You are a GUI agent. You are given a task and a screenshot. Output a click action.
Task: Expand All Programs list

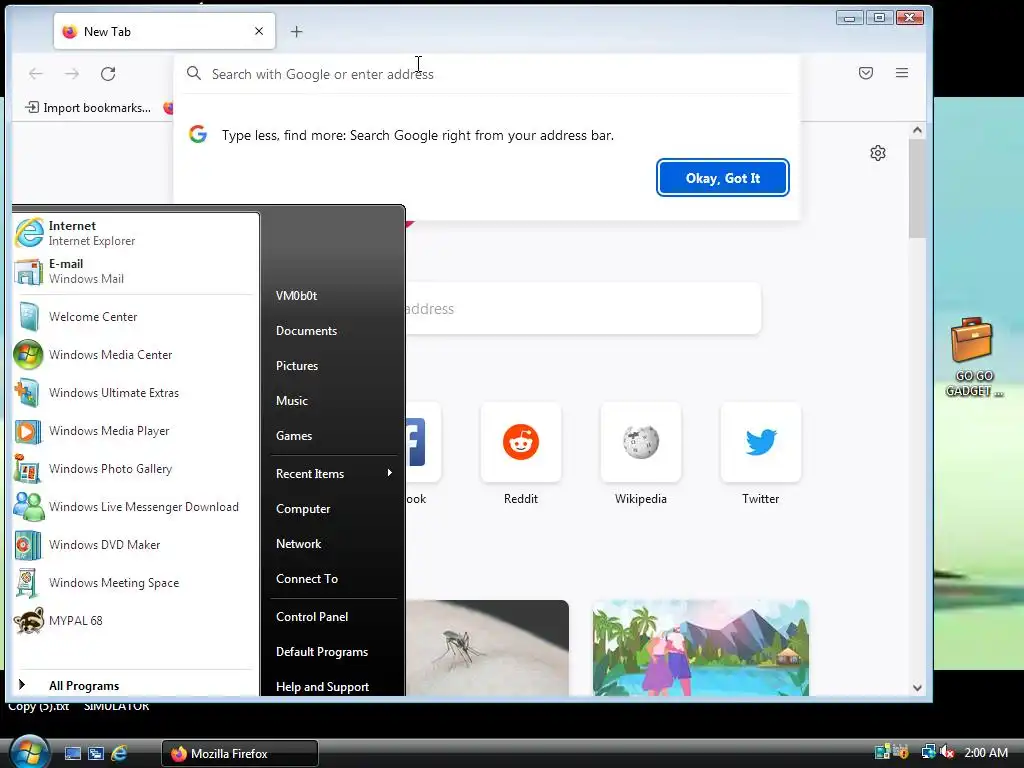(x=134, y=685)
